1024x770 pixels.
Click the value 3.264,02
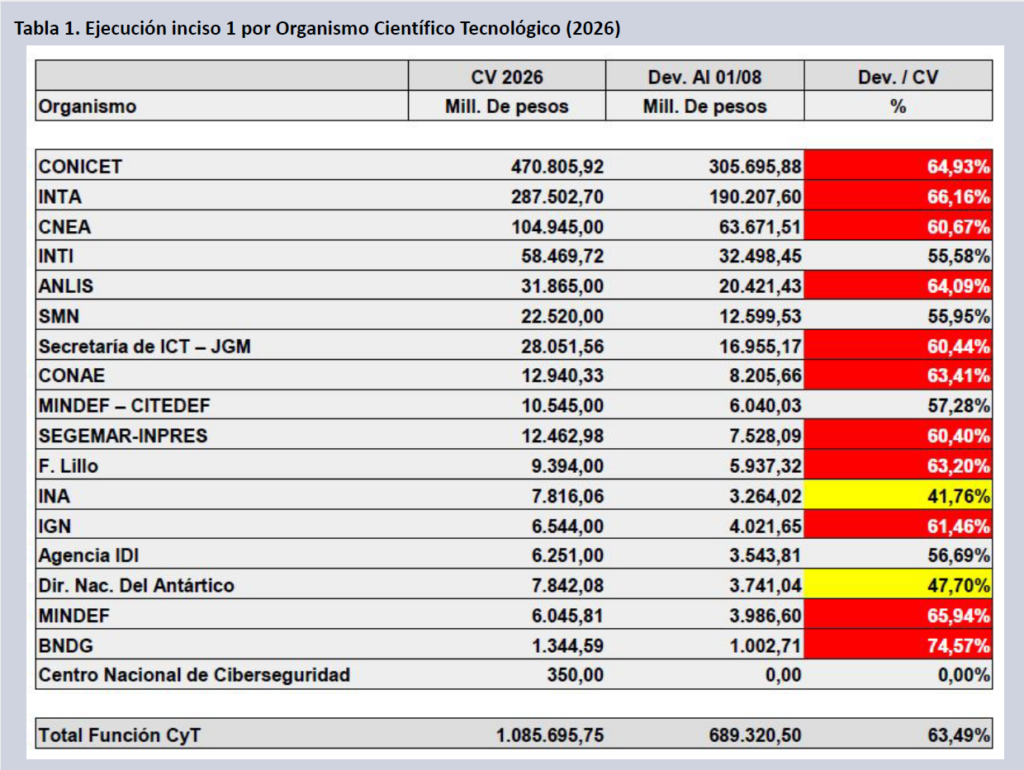click(x=765, y=496)
